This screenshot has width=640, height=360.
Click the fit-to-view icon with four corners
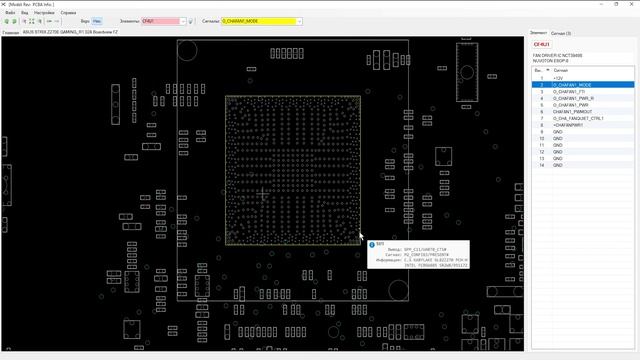(x=32, y=21)
